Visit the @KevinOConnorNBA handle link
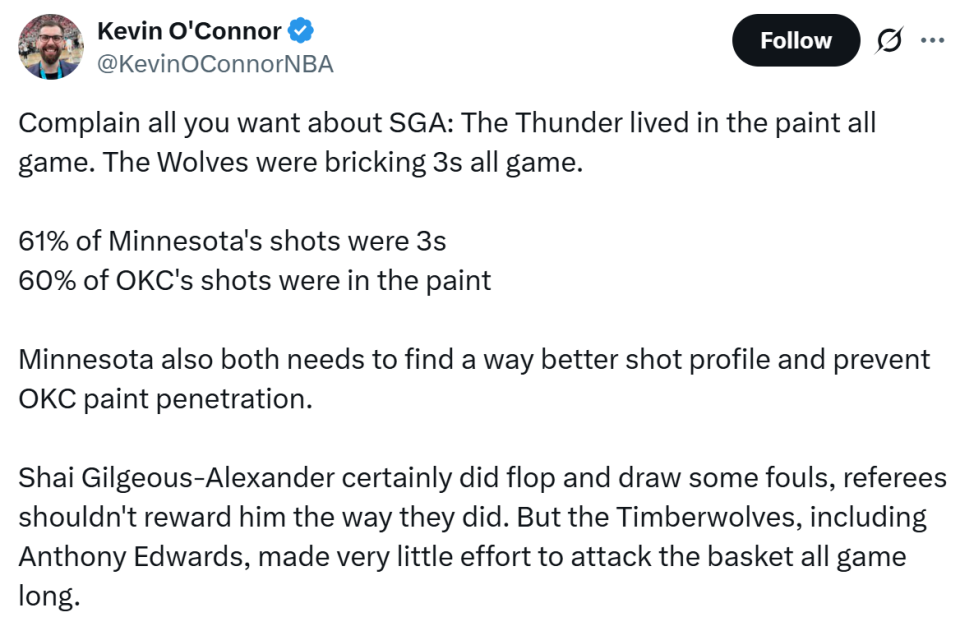The image size is (960, 640). [215, 64]
